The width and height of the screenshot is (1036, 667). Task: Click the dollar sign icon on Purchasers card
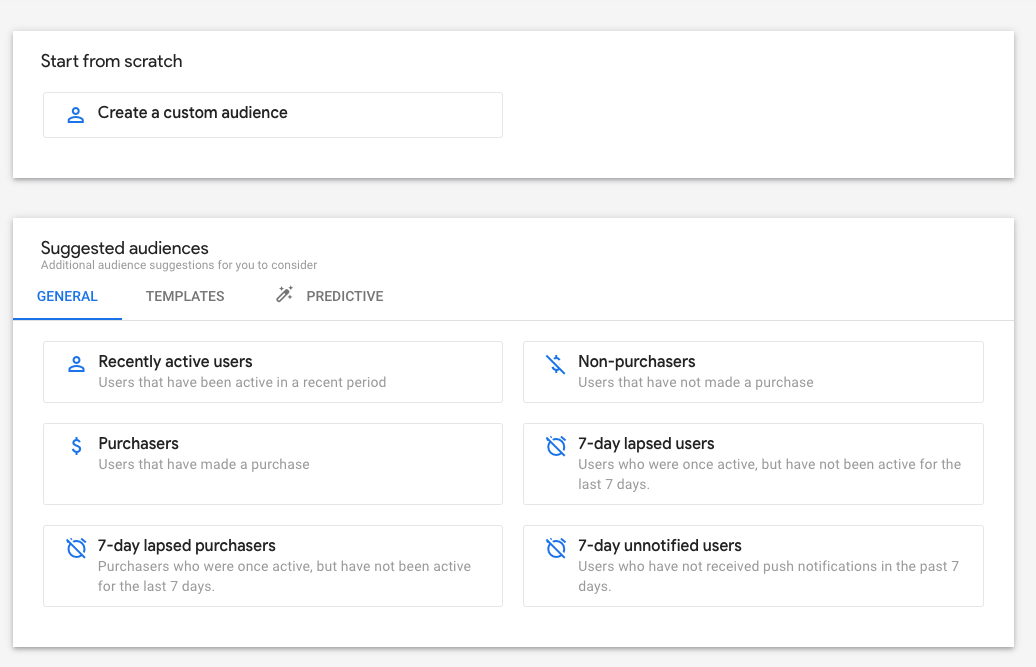click(76, 447)
